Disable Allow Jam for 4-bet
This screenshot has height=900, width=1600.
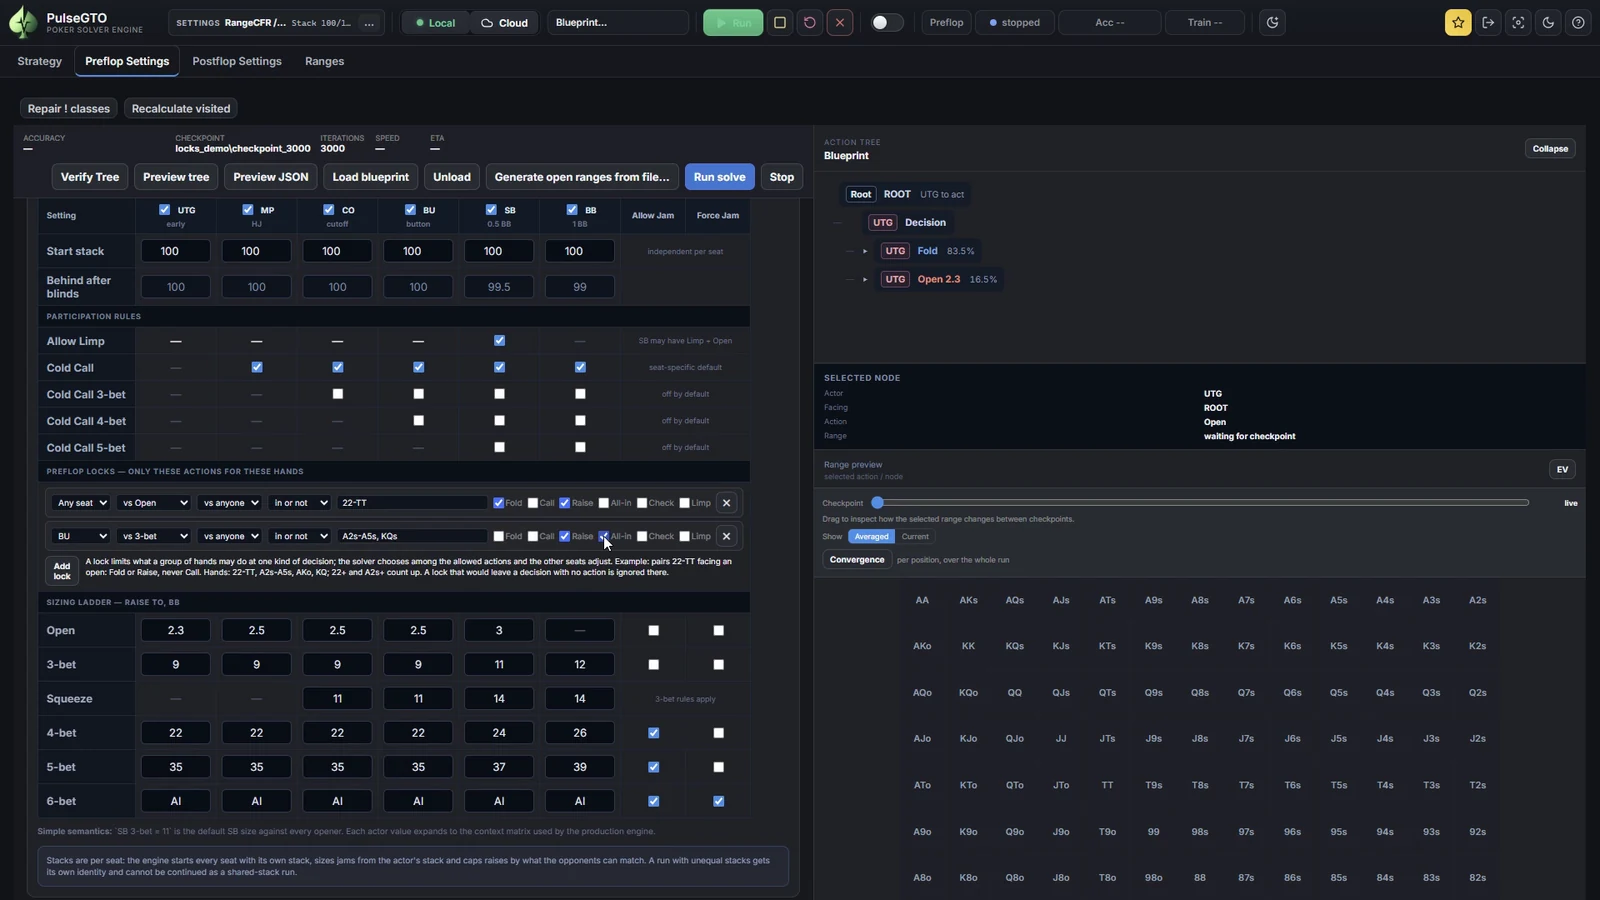pyautogui.click(x=654, y=733)
